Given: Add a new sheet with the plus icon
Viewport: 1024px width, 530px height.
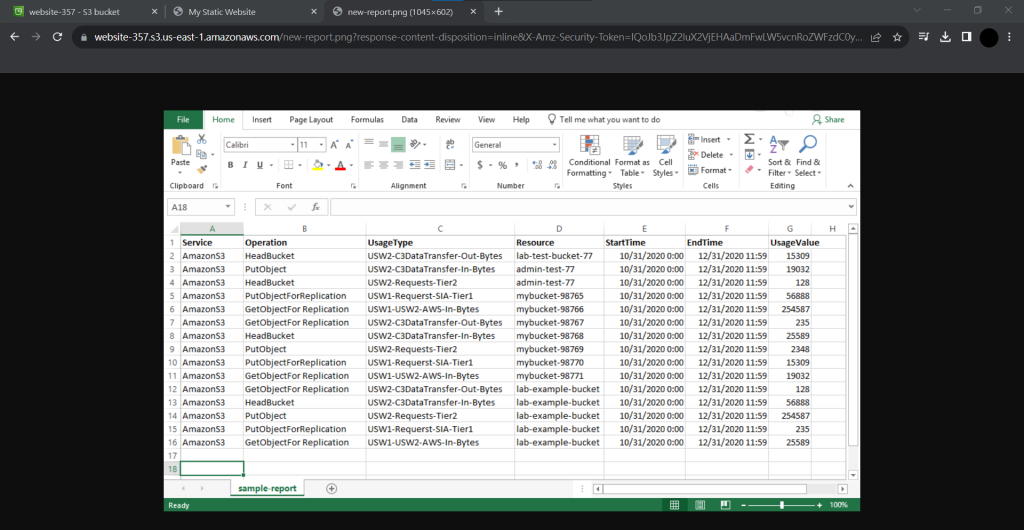Looking at the screenshot, I should click(332, 488).
